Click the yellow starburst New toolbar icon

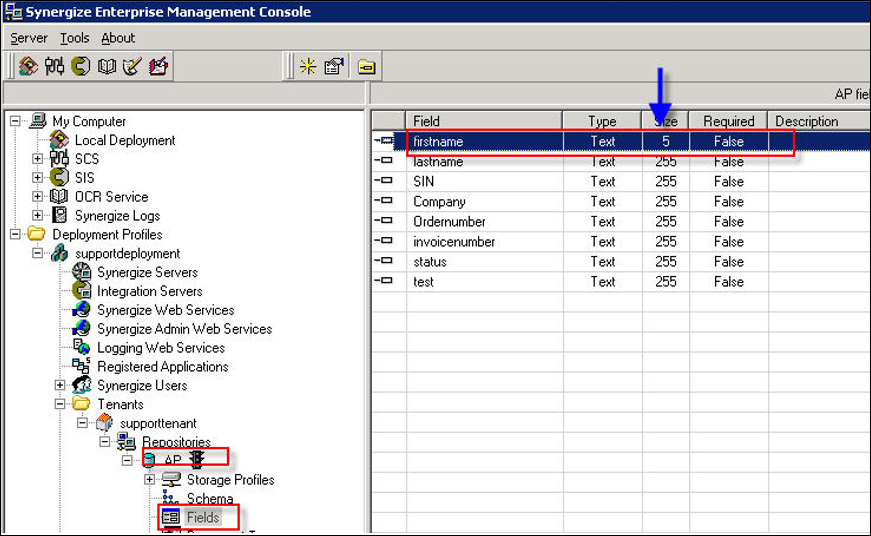coord(308,67)
